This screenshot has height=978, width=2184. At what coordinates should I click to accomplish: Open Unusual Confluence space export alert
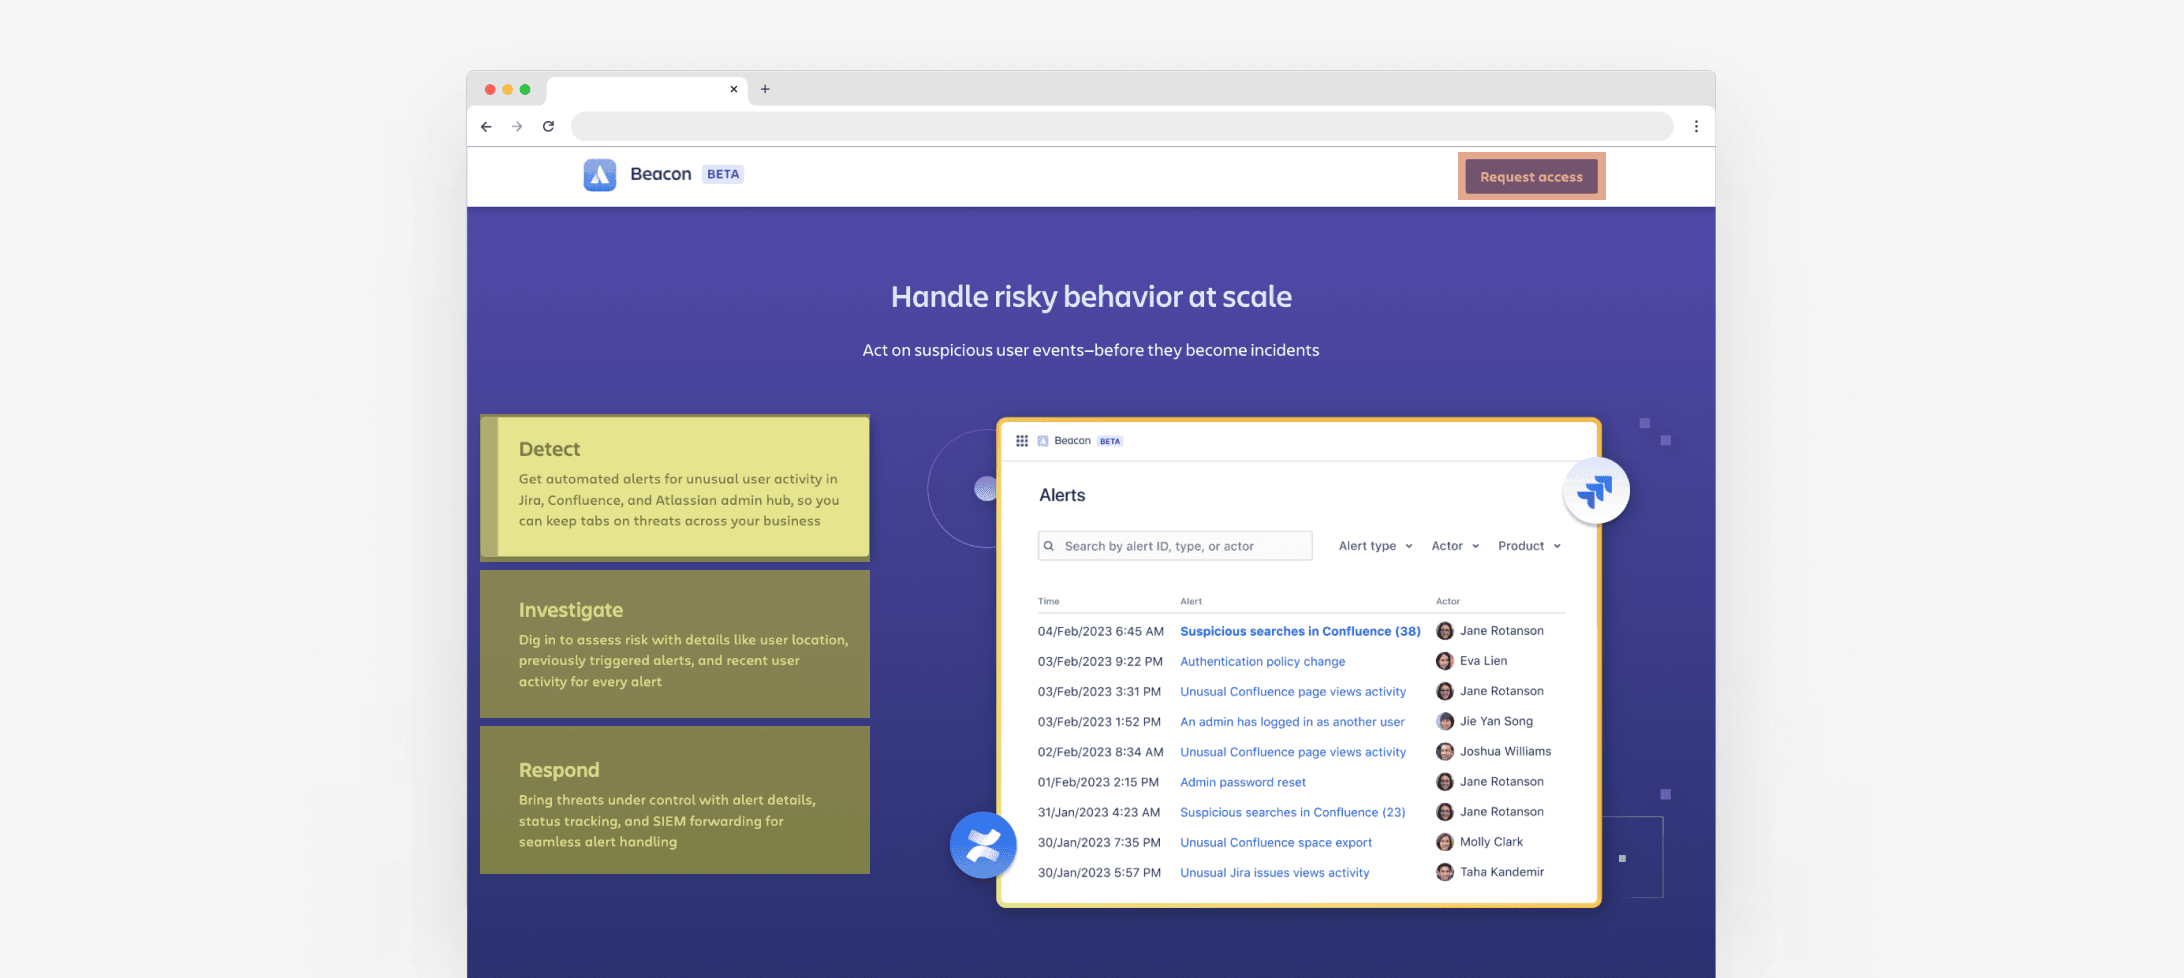coord(1276,842)
